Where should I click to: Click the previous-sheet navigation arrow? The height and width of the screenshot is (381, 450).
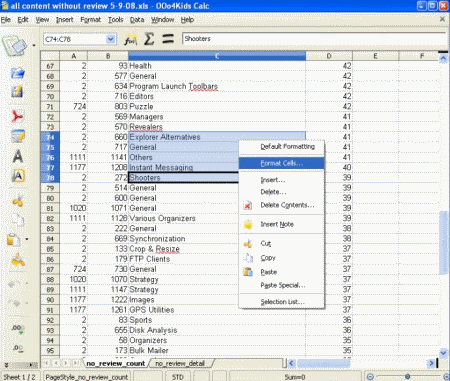coord(56,363)
